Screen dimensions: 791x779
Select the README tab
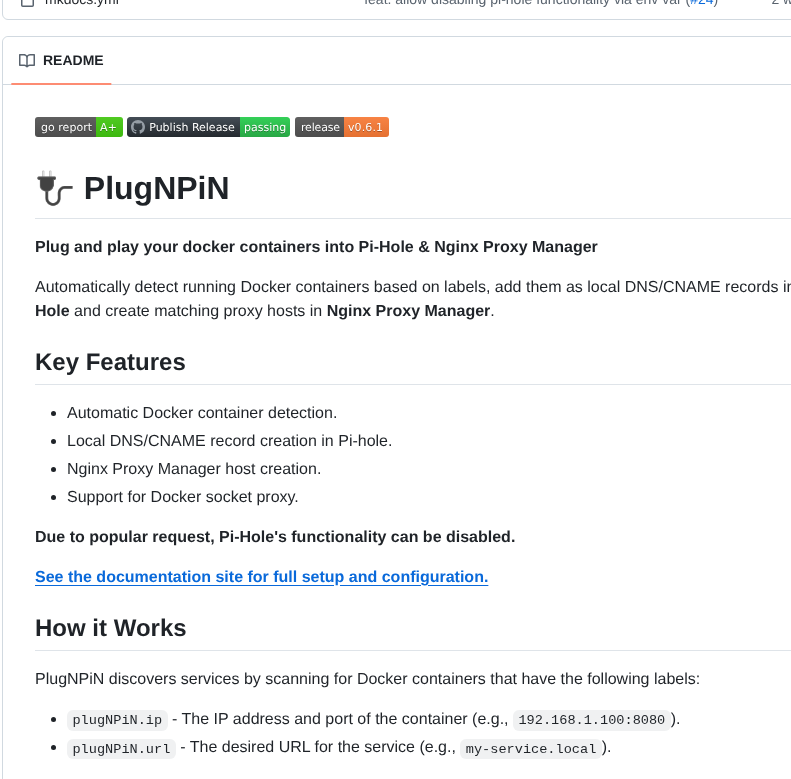click(62, 61)
